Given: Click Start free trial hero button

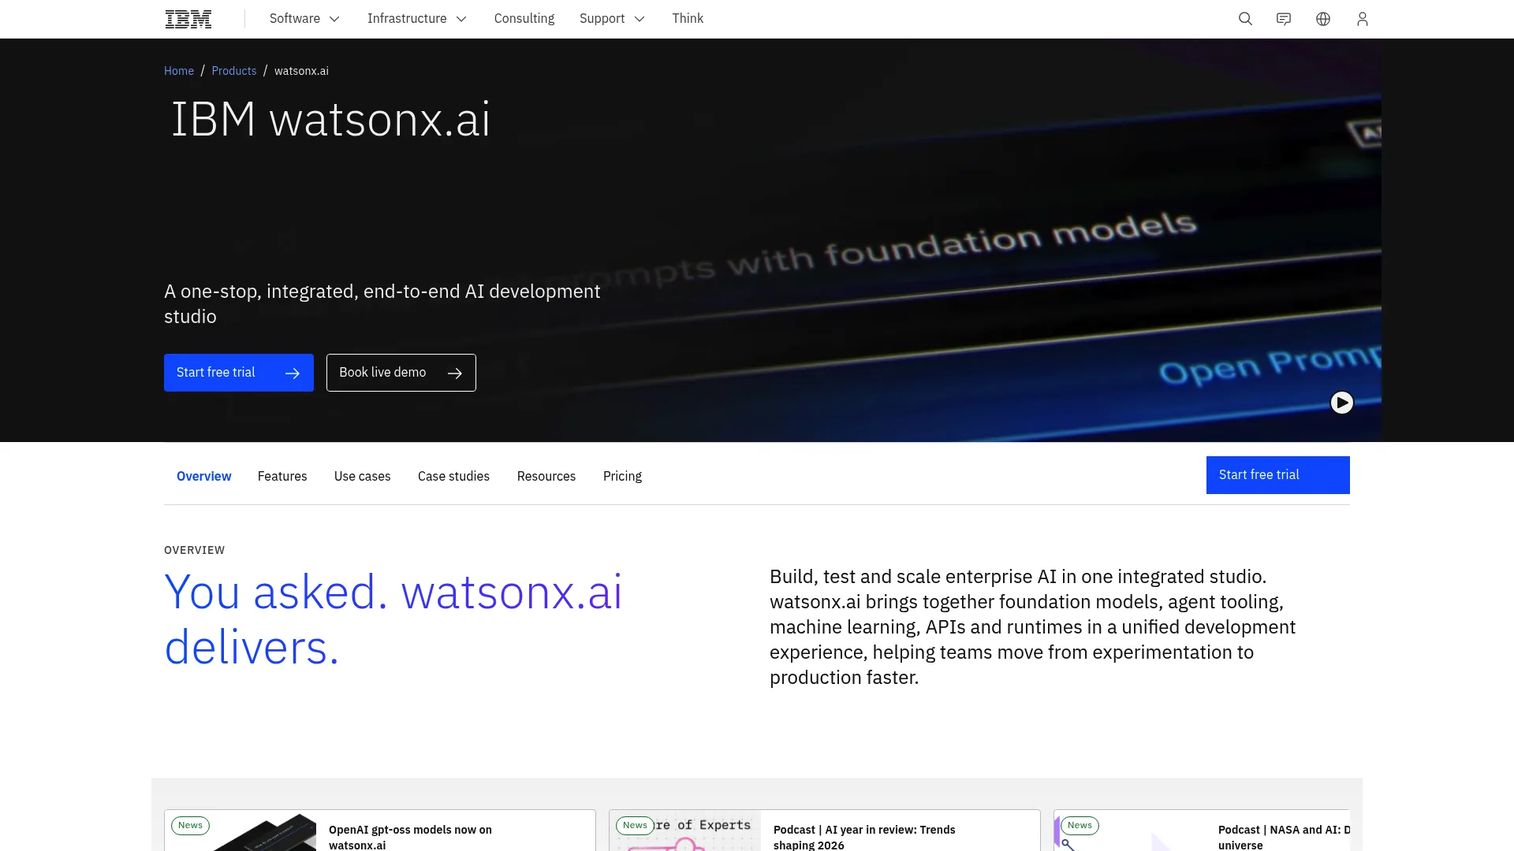Looking at the screenshot, I should point(239,373).
